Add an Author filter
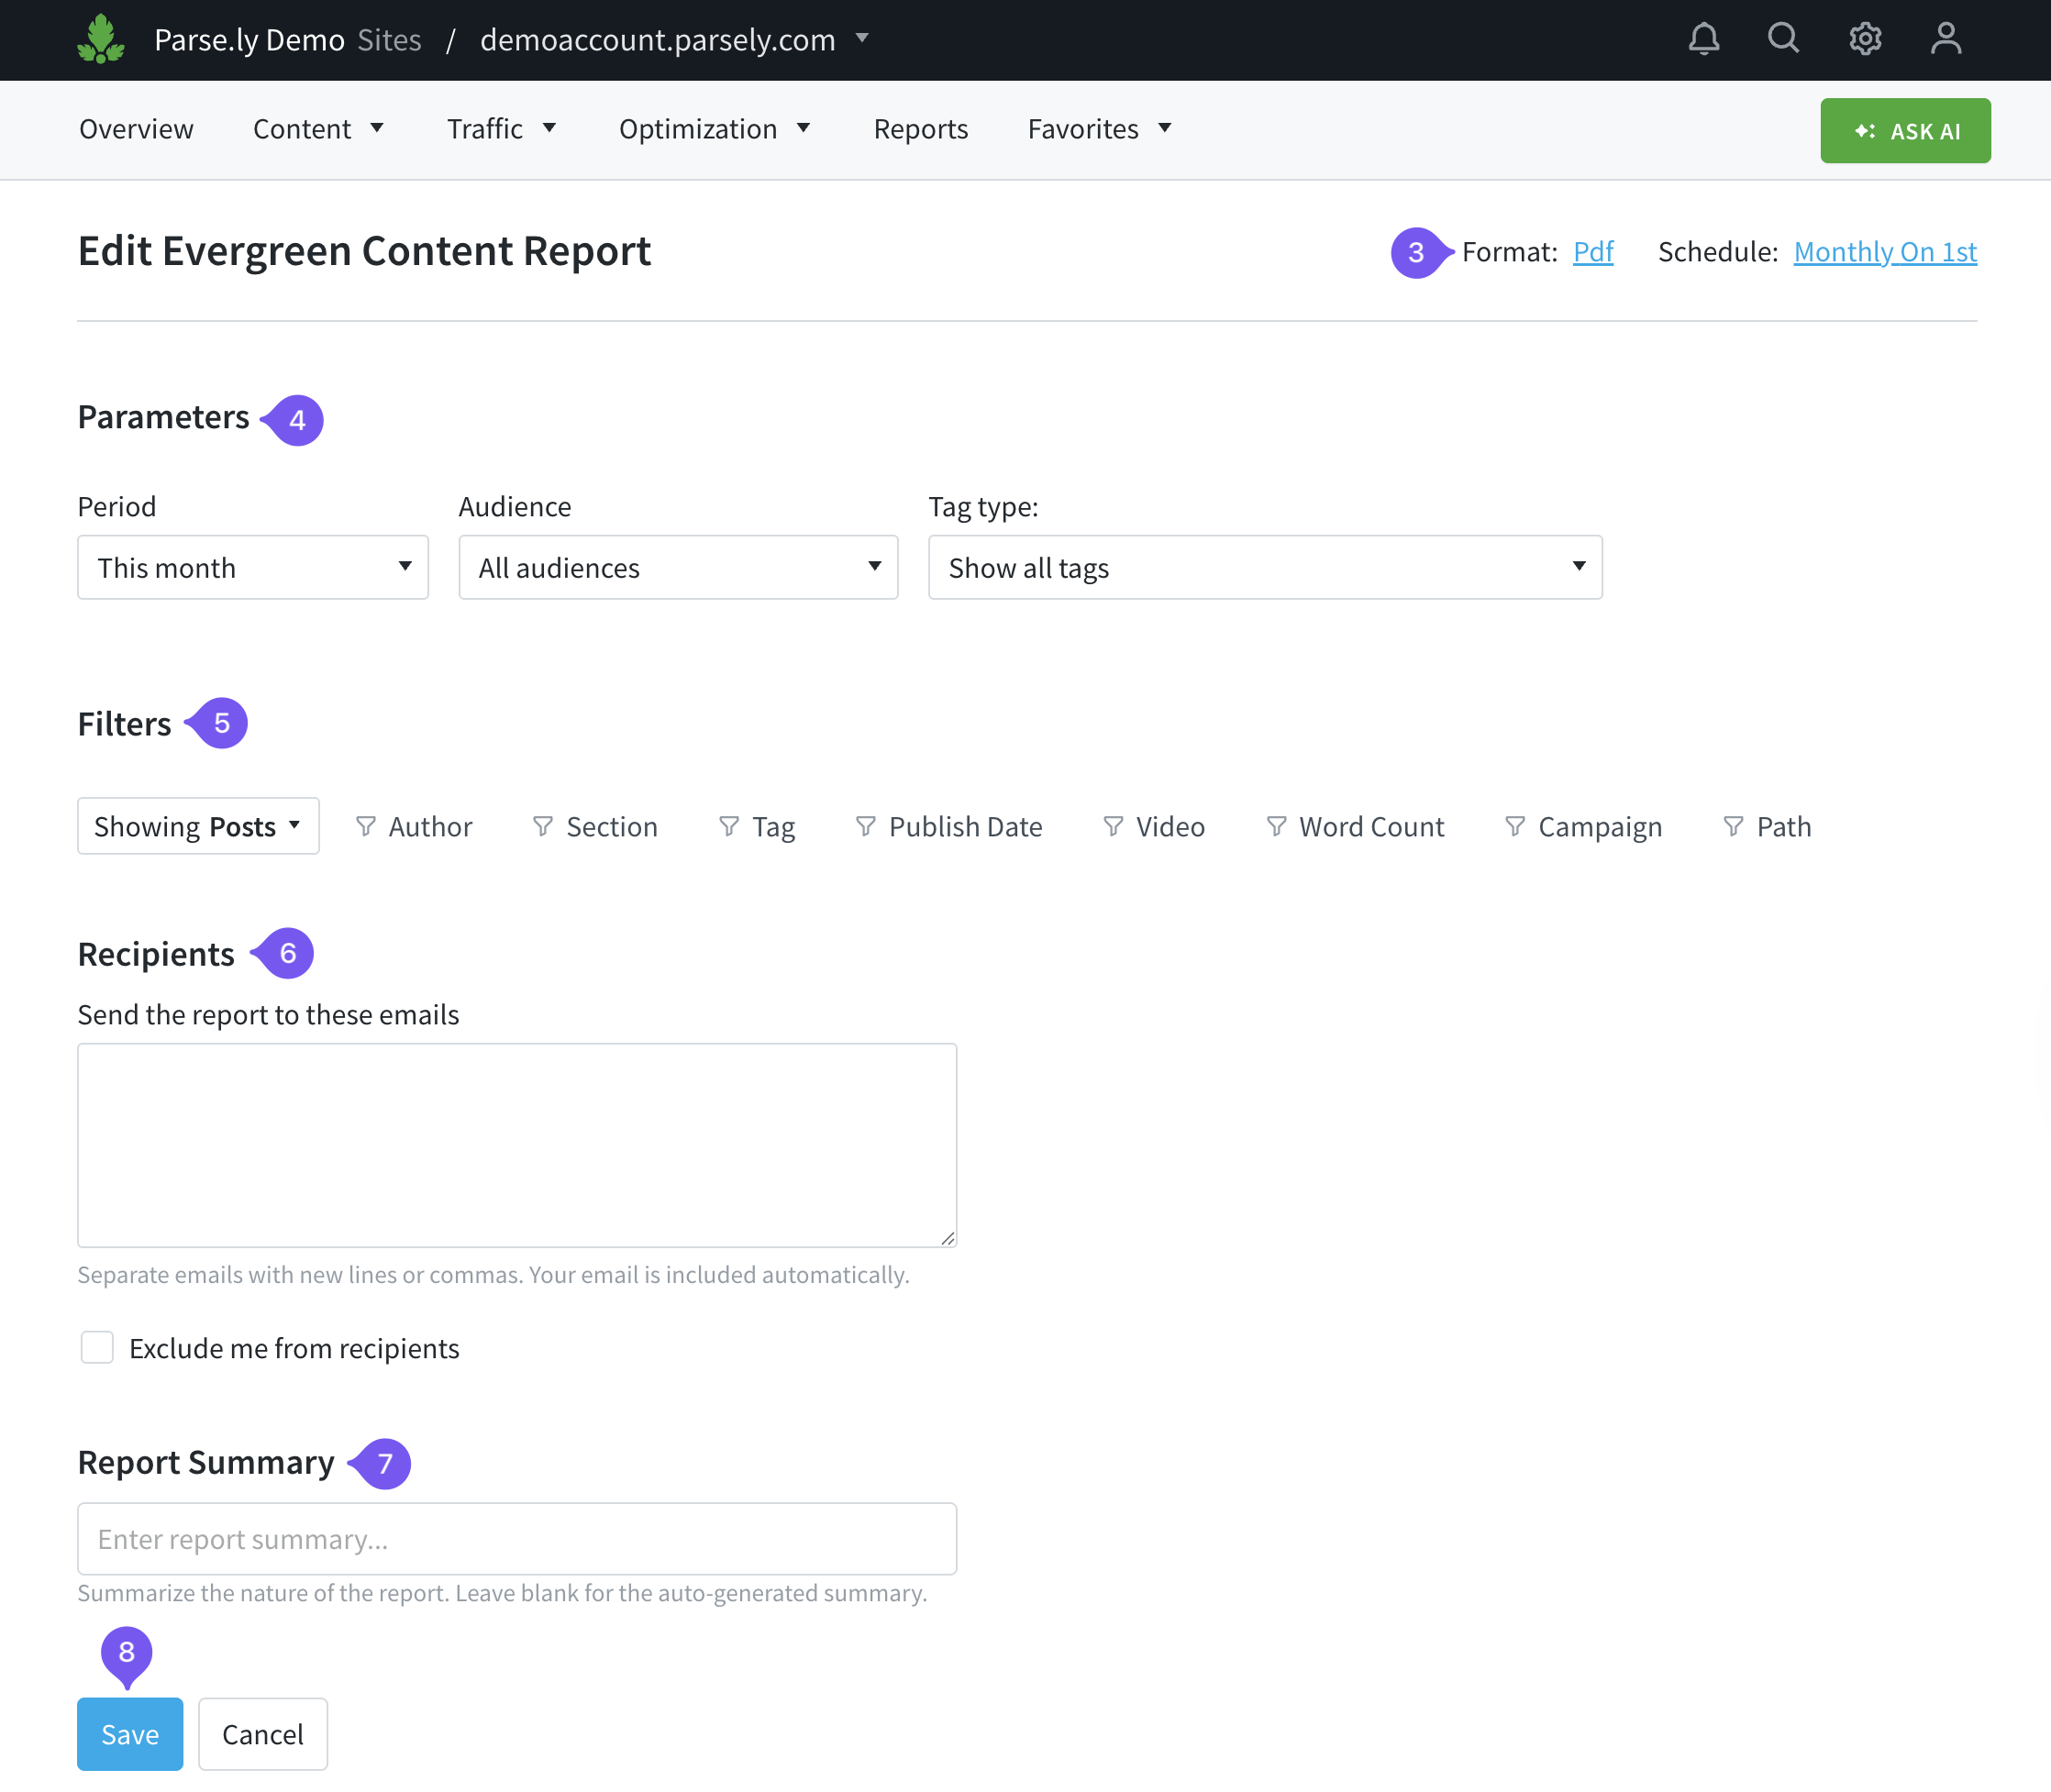 414,827
